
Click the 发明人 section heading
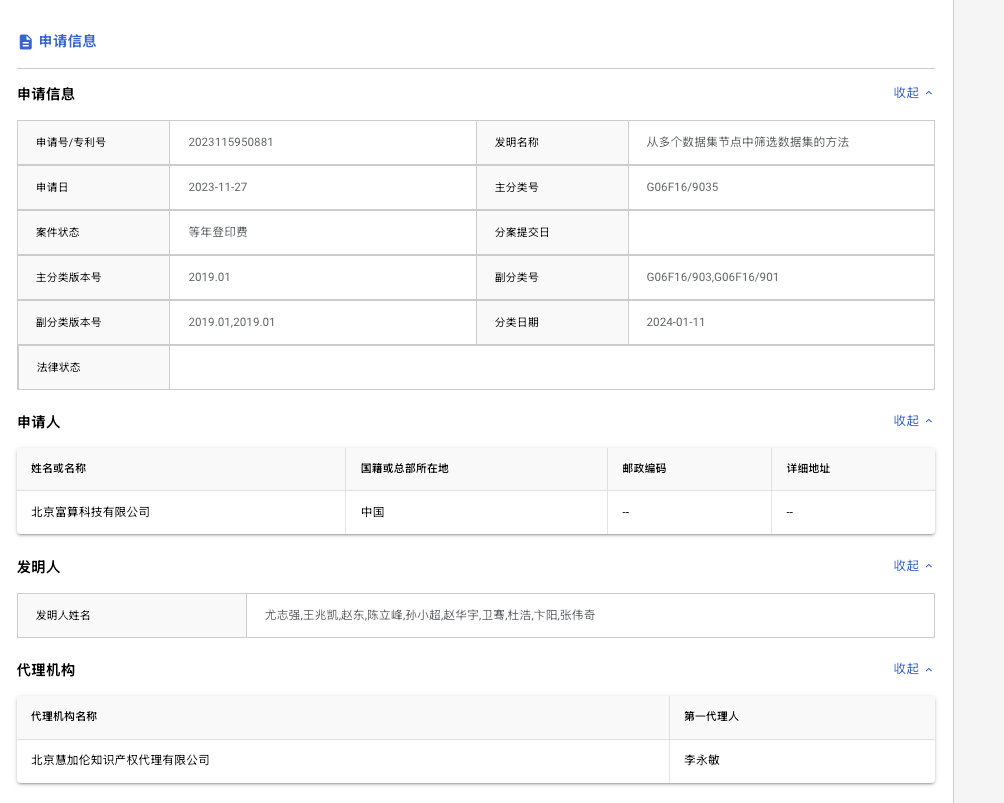[x=38, y=567]
